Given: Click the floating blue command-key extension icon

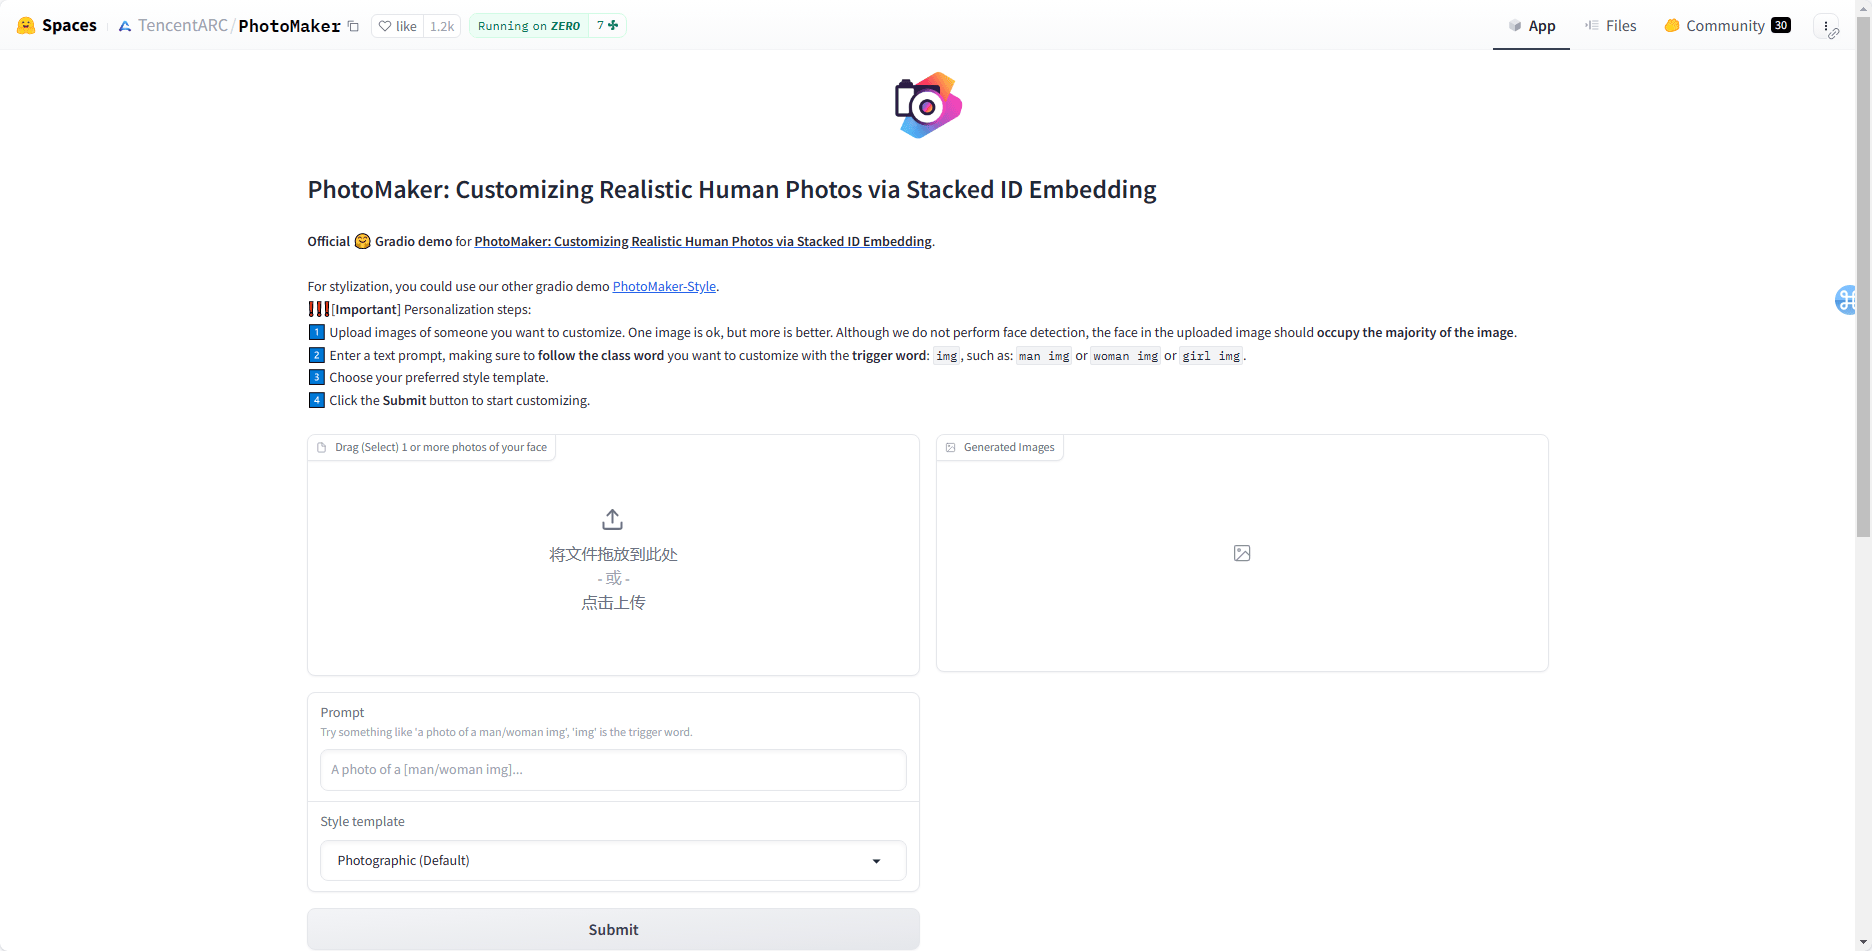Looking at the screenshot, I should click(1846, 299).
